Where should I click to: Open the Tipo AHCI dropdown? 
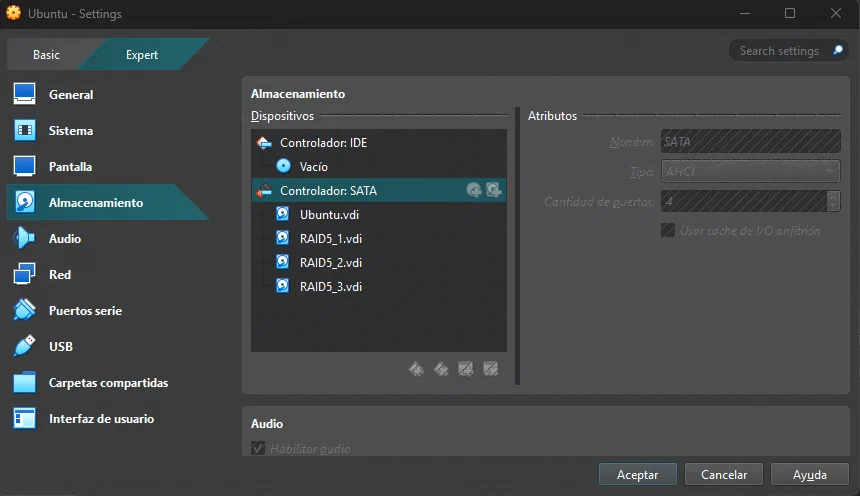pos(750,172)
